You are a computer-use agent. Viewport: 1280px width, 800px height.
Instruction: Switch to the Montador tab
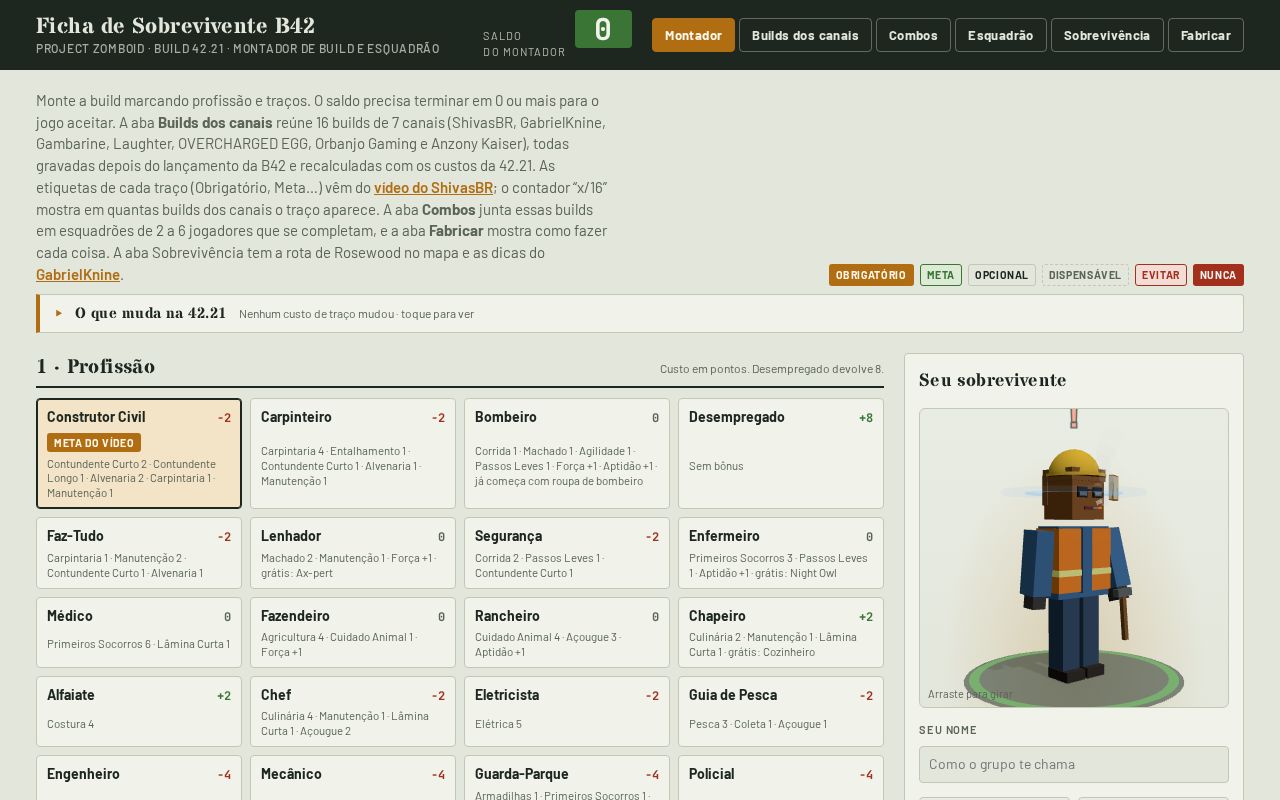693,35
